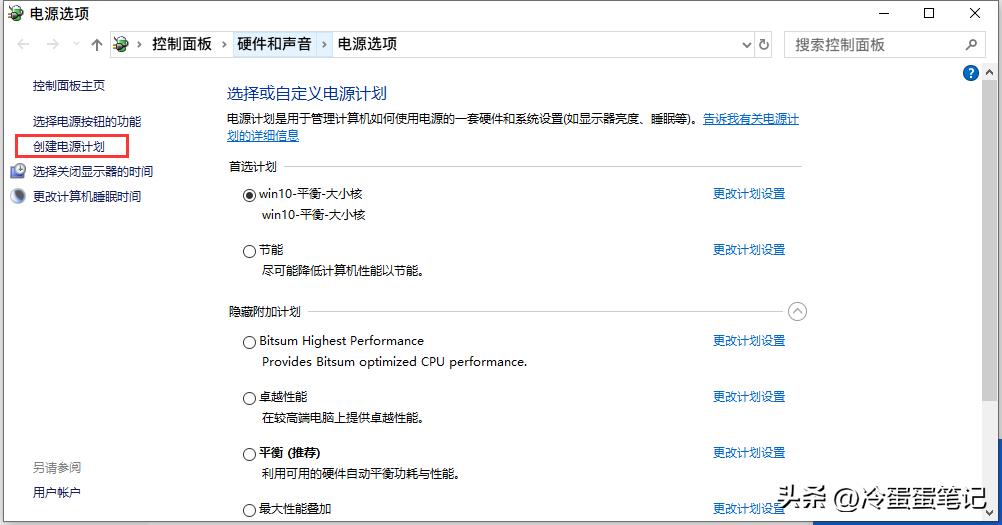Click 创建电源计划 link
Image resolution: width=1002 pixels, height=525 pixels.
[x=69, y=146]
